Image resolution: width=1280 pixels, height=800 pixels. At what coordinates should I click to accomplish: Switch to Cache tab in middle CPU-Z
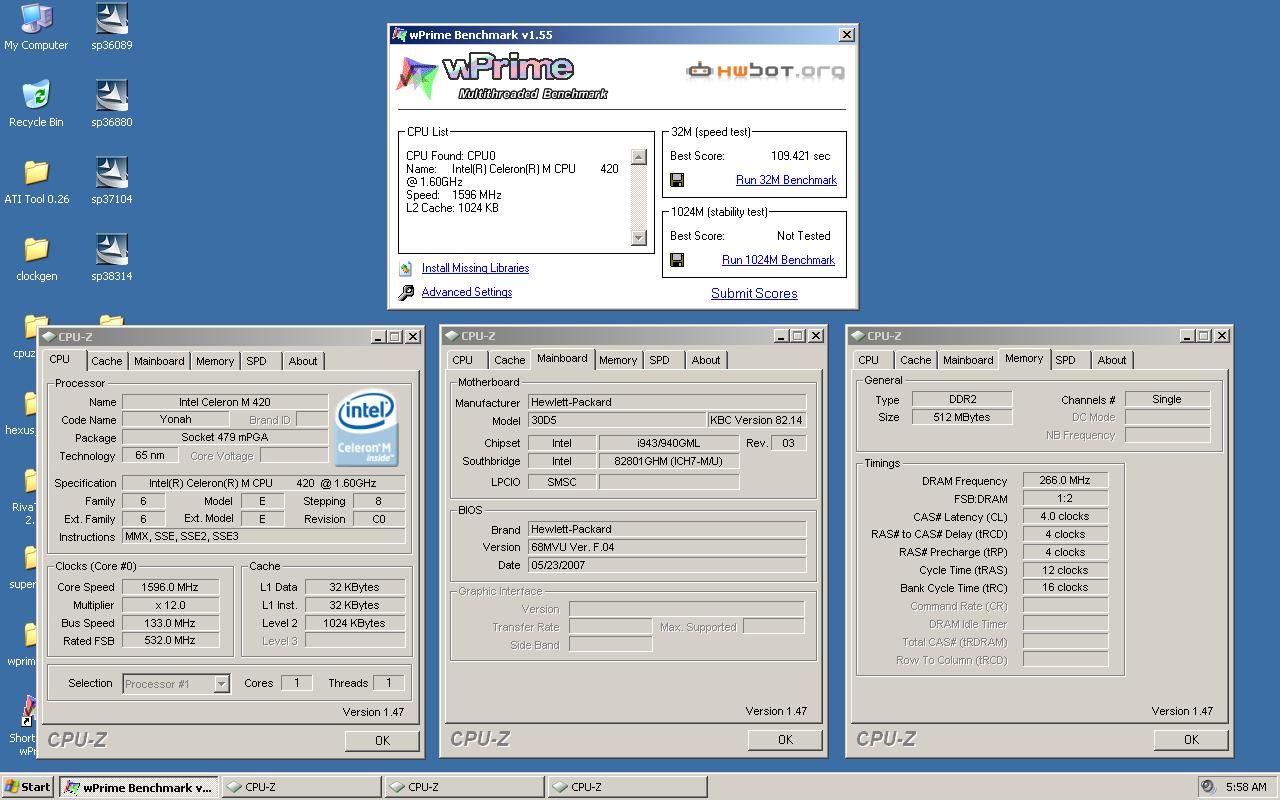(509, 360)
